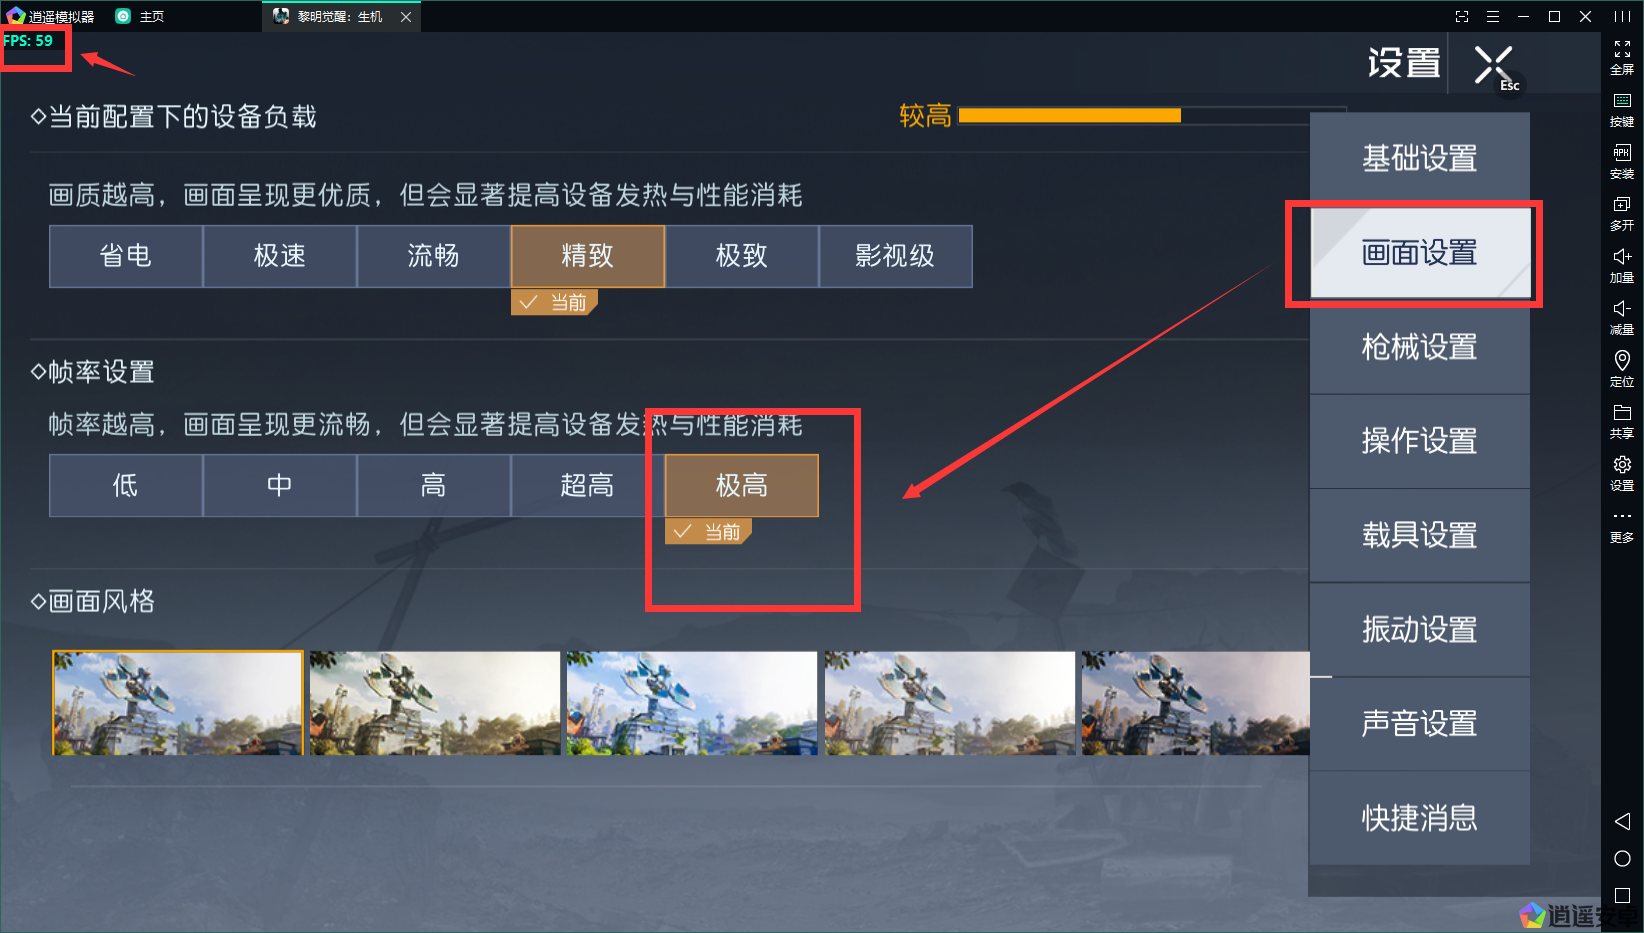Set the frame rate to 低
1644x933 pixels.
pyautogui.click(x=126, y=486)
